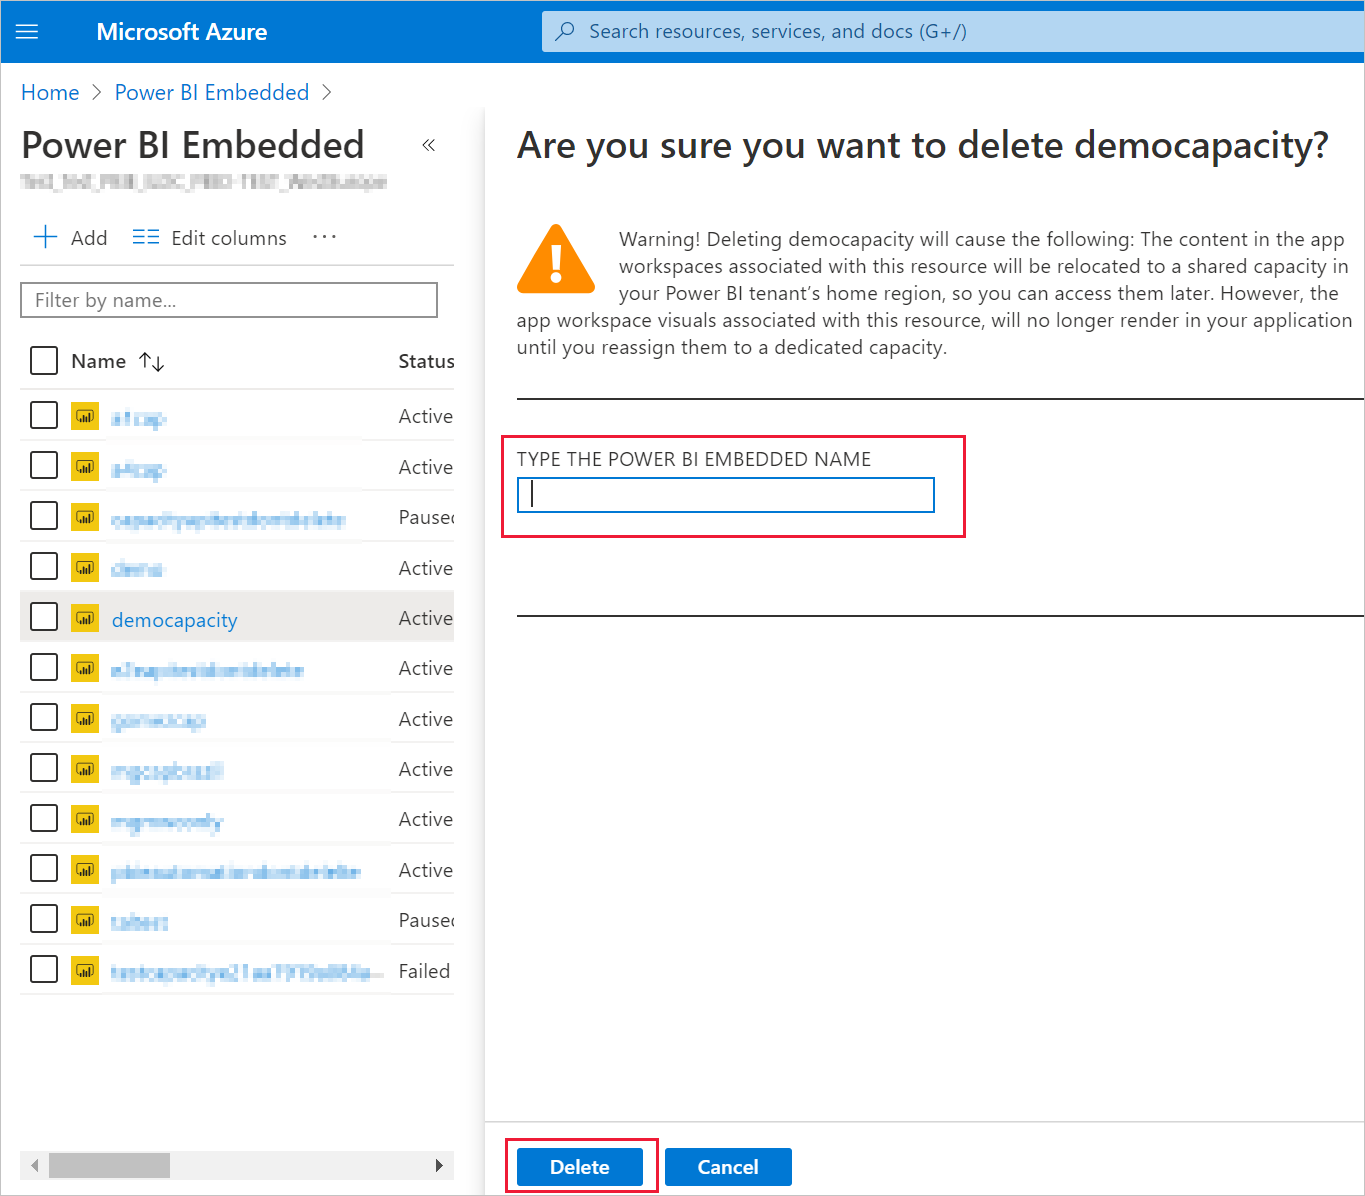1365x1196 pixels.
Task: Toggle the select-all checkbox beside Name
Action: (44, 361)
